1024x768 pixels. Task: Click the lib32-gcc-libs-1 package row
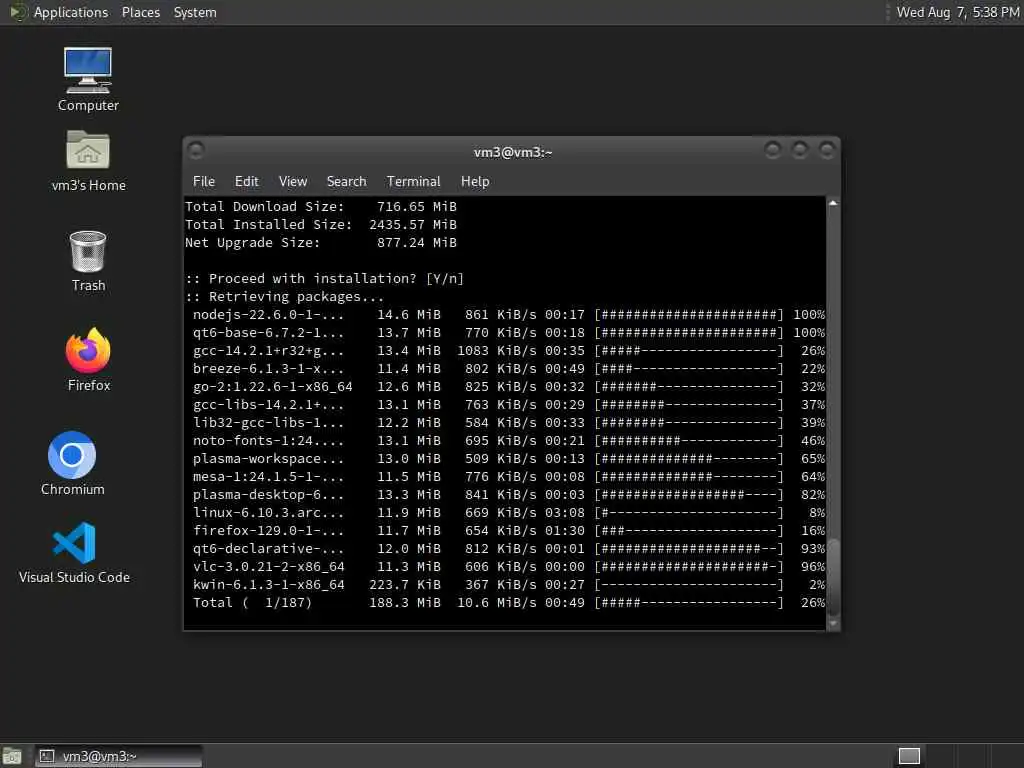[x=508, y=423]
